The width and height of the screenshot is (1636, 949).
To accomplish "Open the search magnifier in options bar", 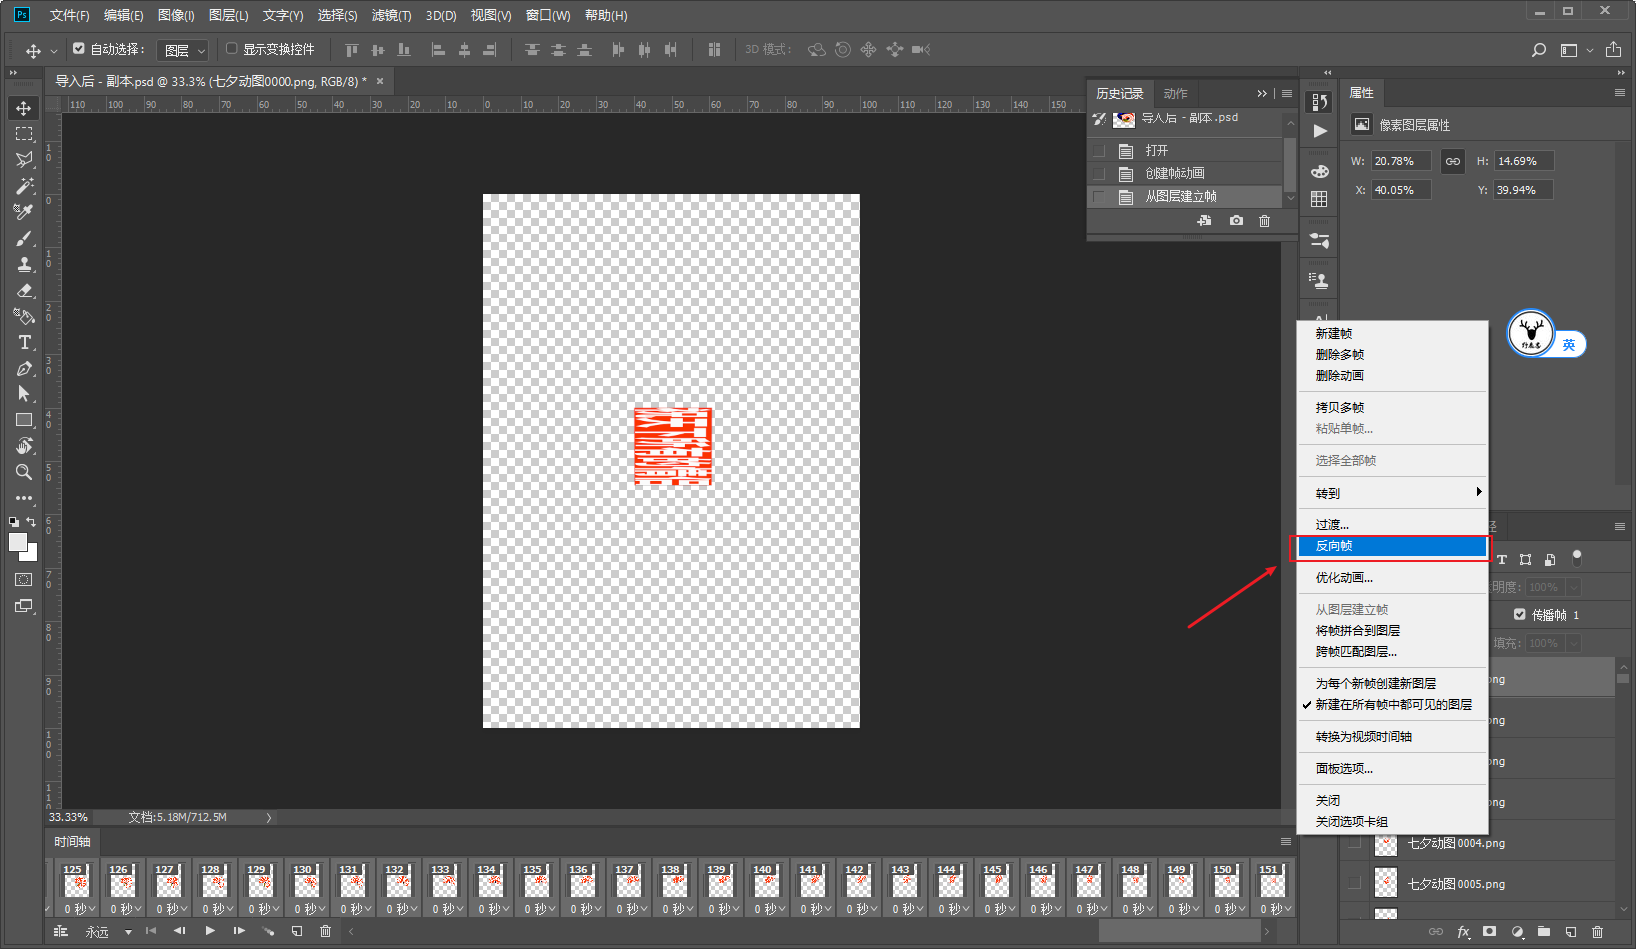I will click(x=1539, y=50).
